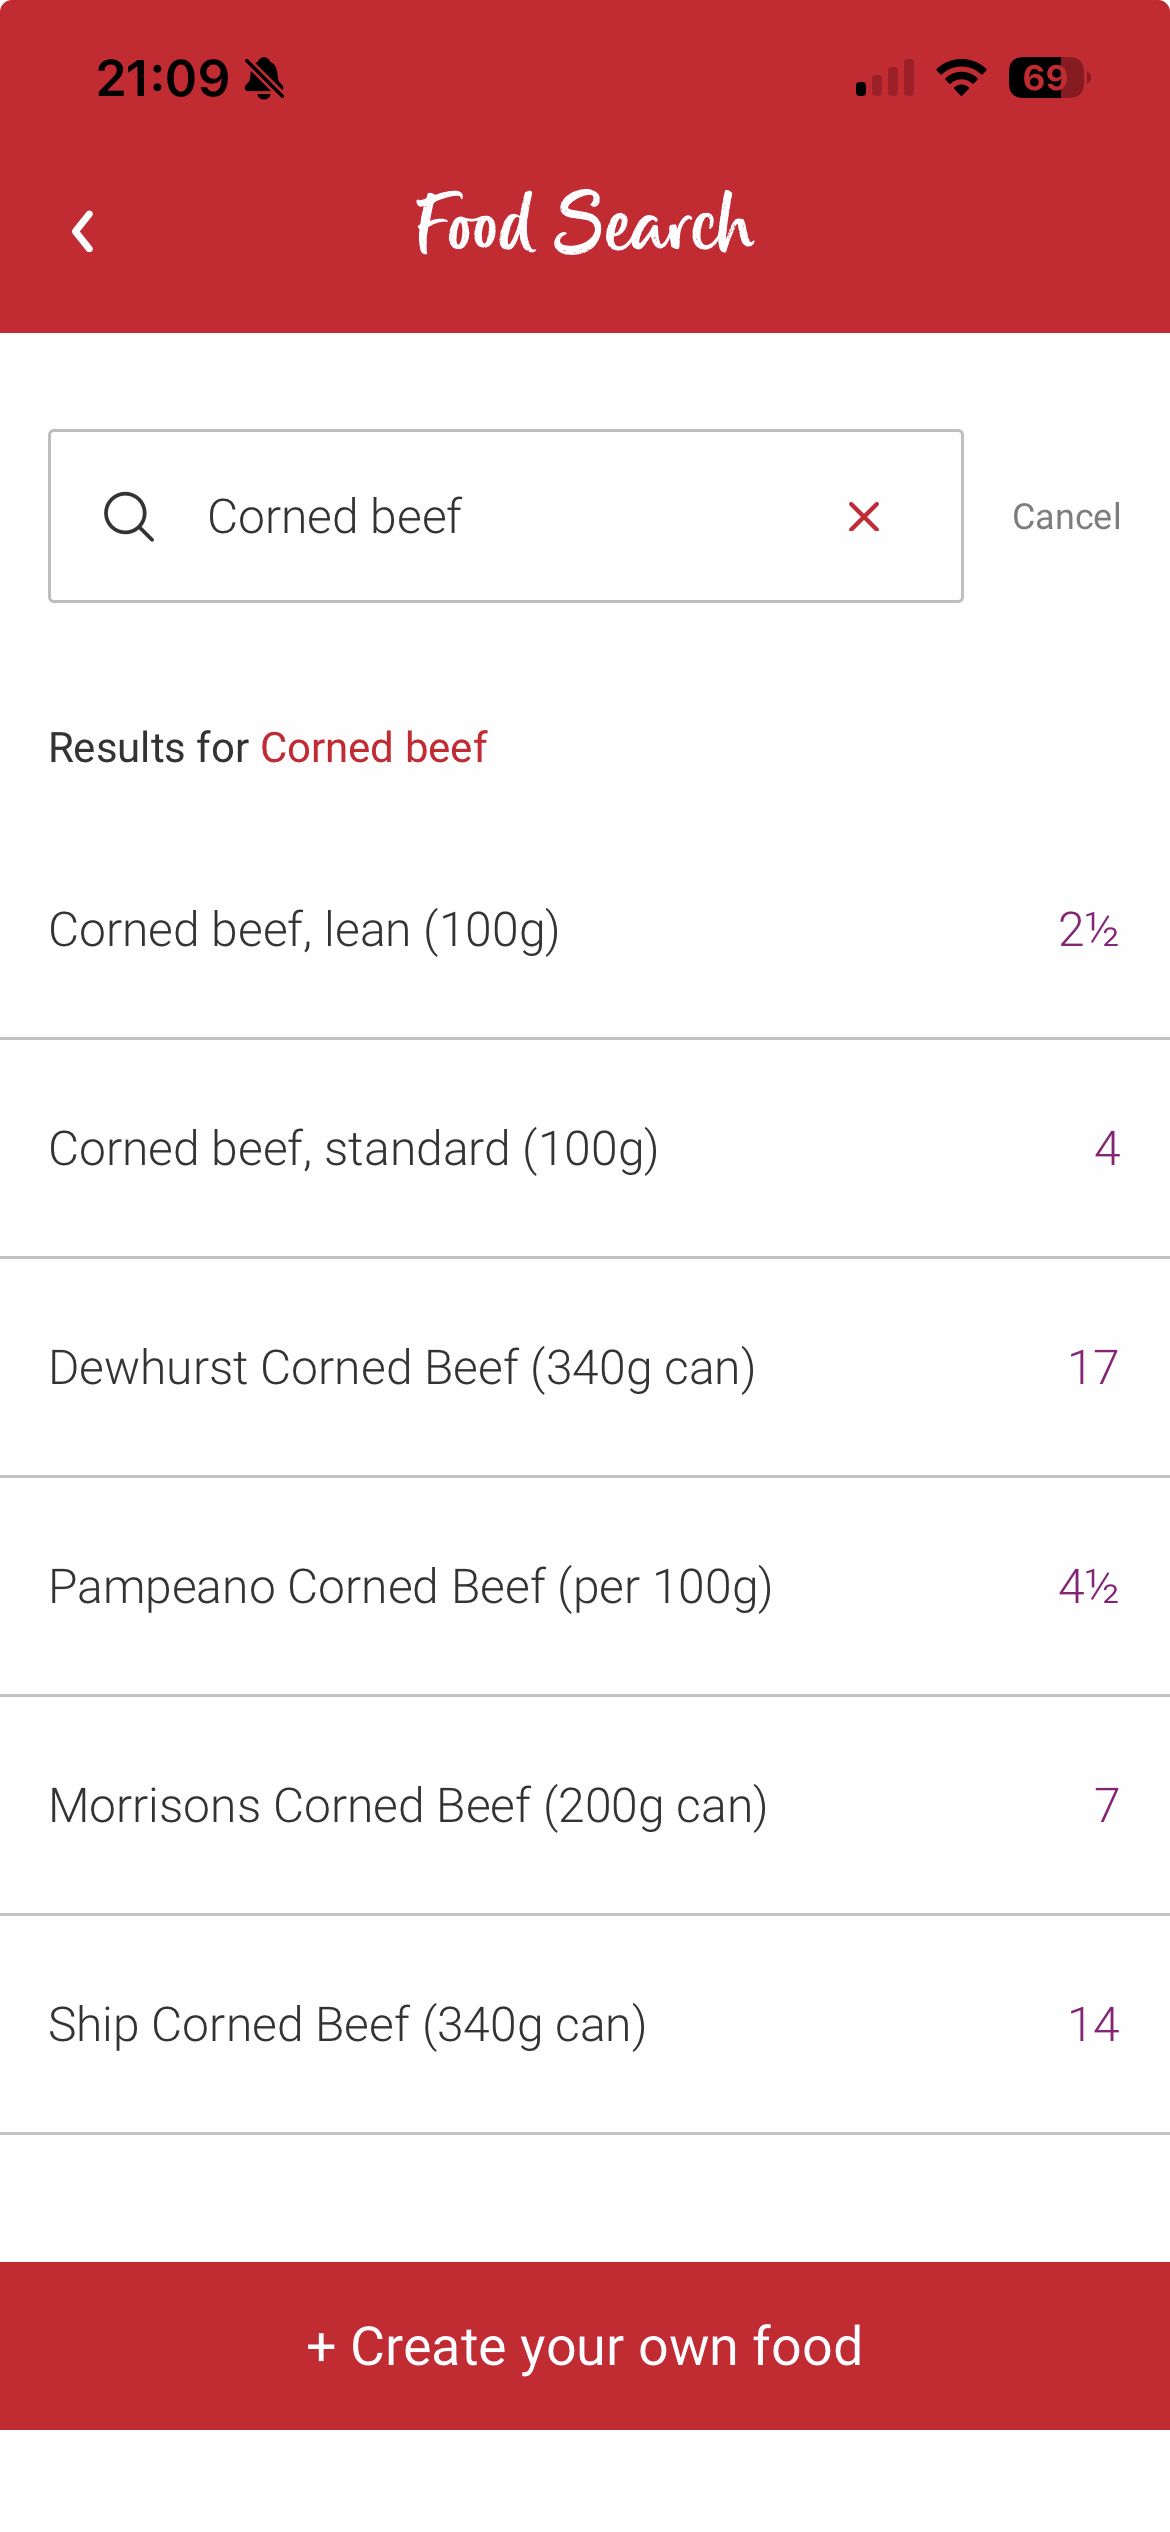1170x2532 pixels.
Task: Tap the battery indicator in the status bar
Action: pyautogui.click(x=1049, y=78)
